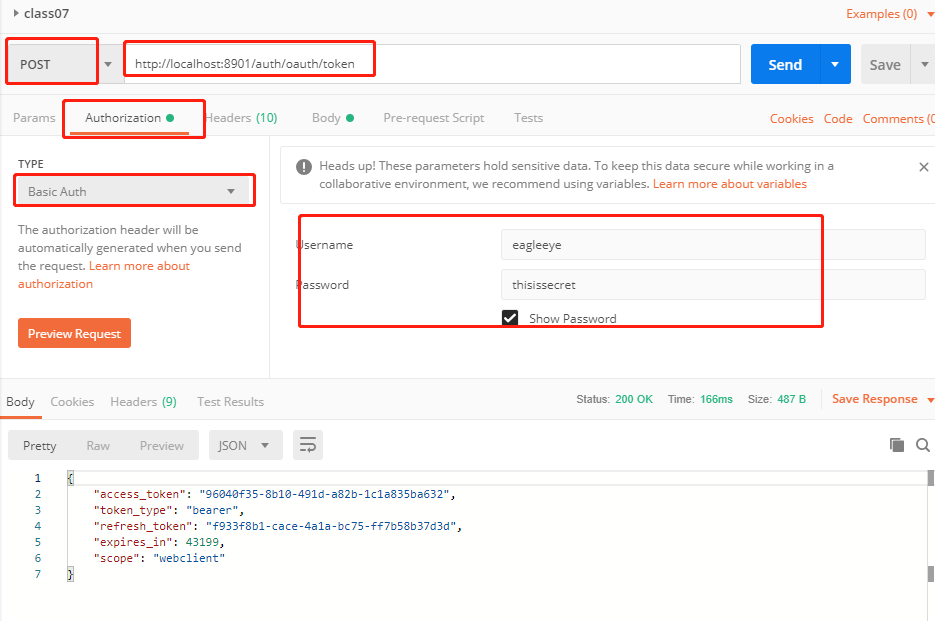Click the token_type bearer line
935x621 pixels.
pyautogui.click(x=169, y=510)
